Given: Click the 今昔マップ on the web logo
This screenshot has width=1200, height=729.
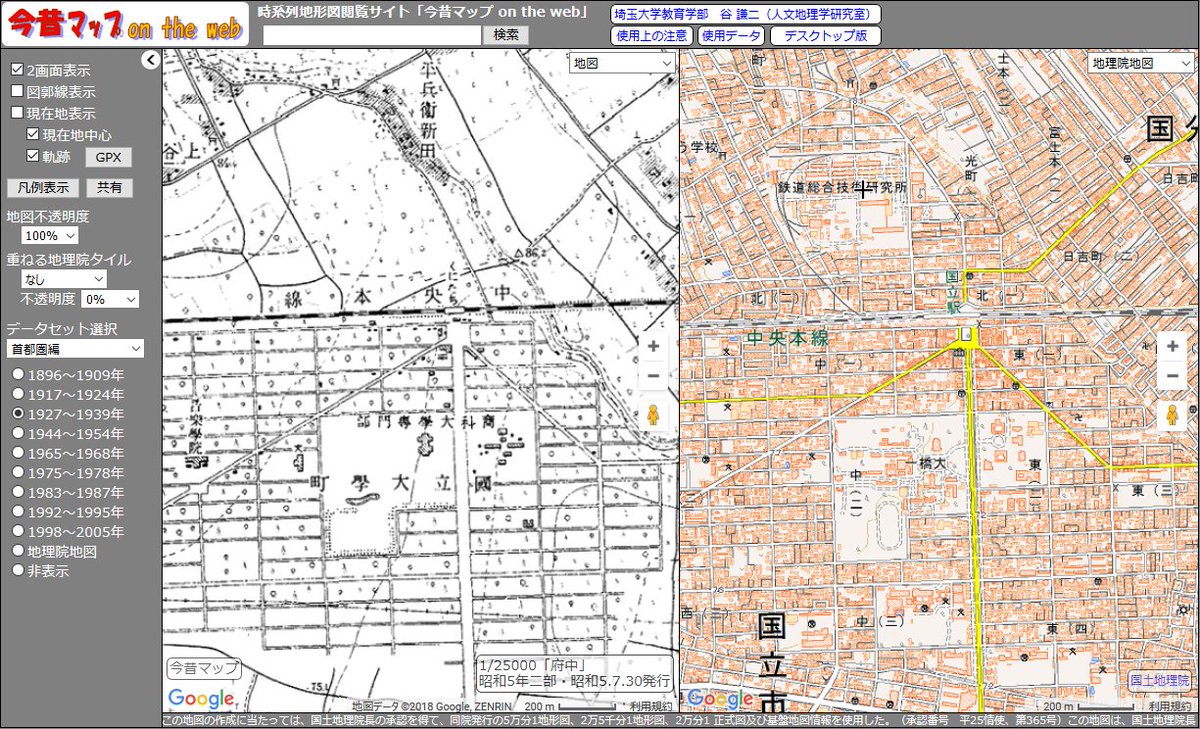Looking at the screenshot, I should click(124, 25).
